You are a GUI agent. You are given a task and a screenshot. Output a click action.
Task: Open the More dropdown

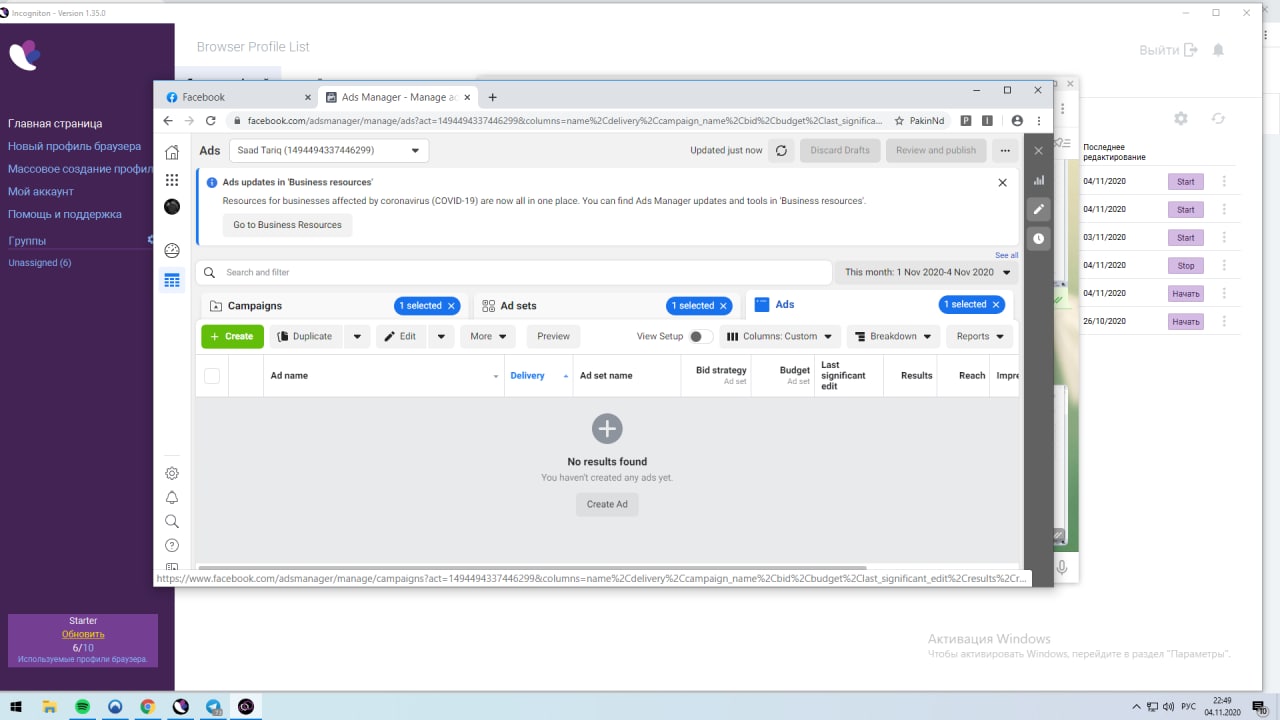[x=488, y=336]
